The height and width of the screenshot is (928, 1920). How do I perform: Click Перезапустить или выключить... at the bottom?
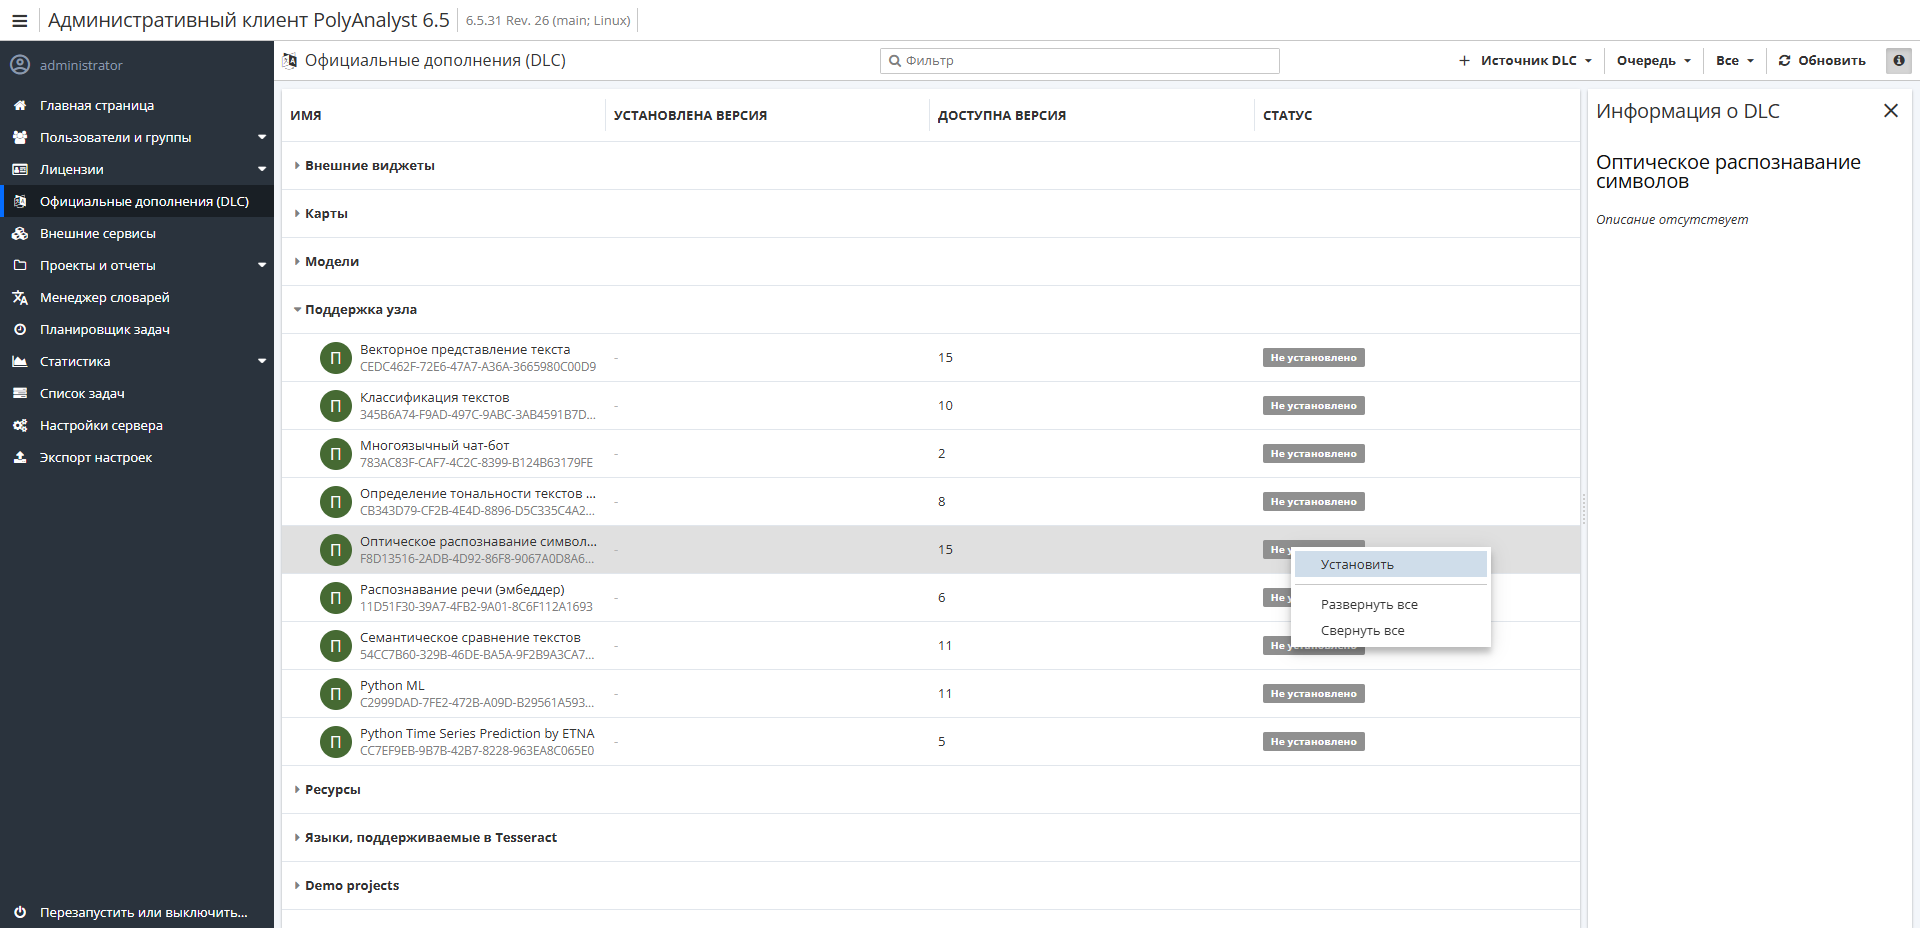[137, 912]
